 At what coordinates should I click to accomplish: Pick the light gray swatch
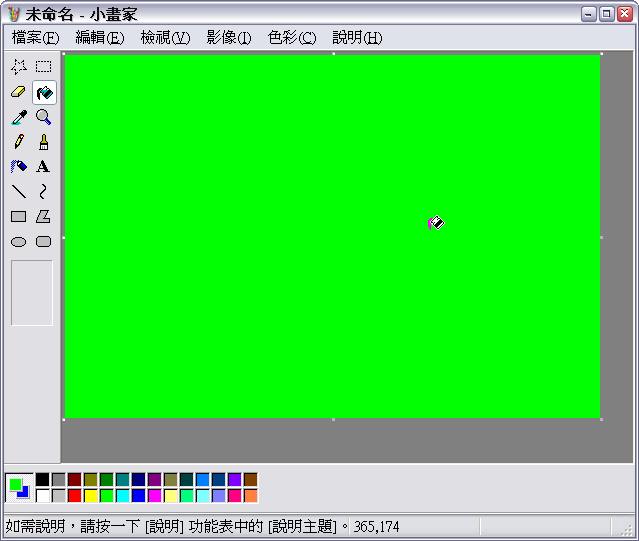[x=59, y=496]
